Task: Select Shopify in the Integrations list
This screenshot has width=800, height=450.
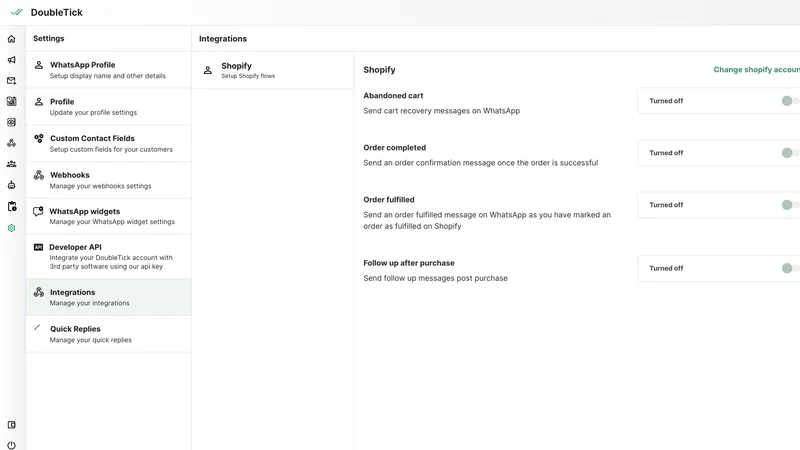Action: click(x=273, y=70)
